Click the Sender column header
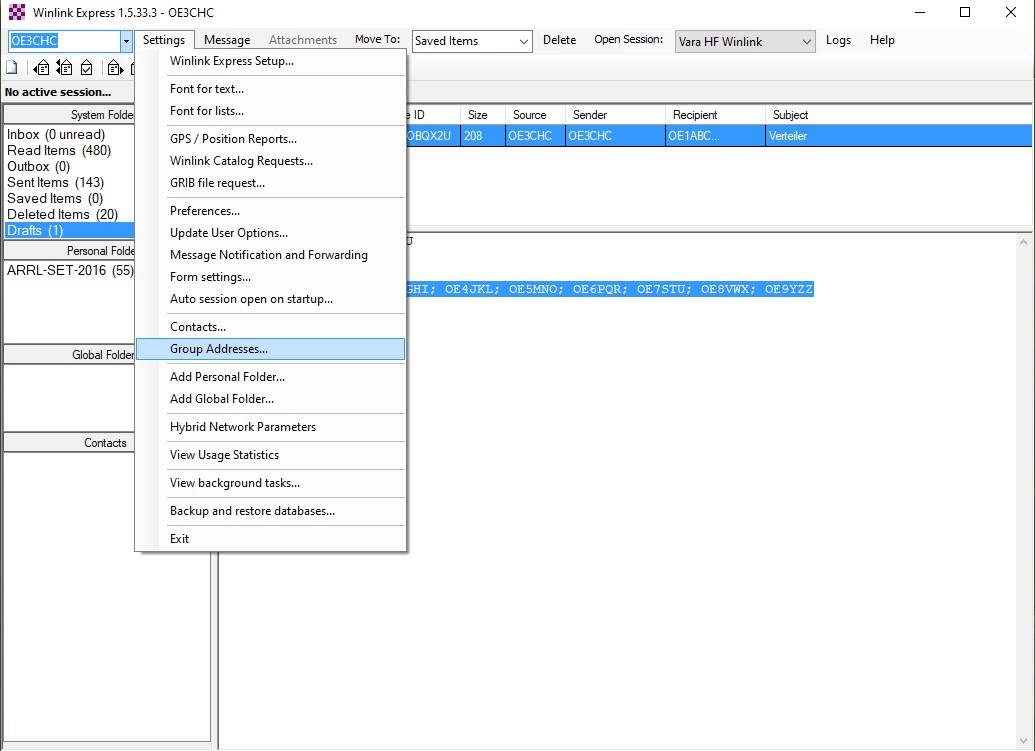The image size is (1035, 751). point(615,115)
